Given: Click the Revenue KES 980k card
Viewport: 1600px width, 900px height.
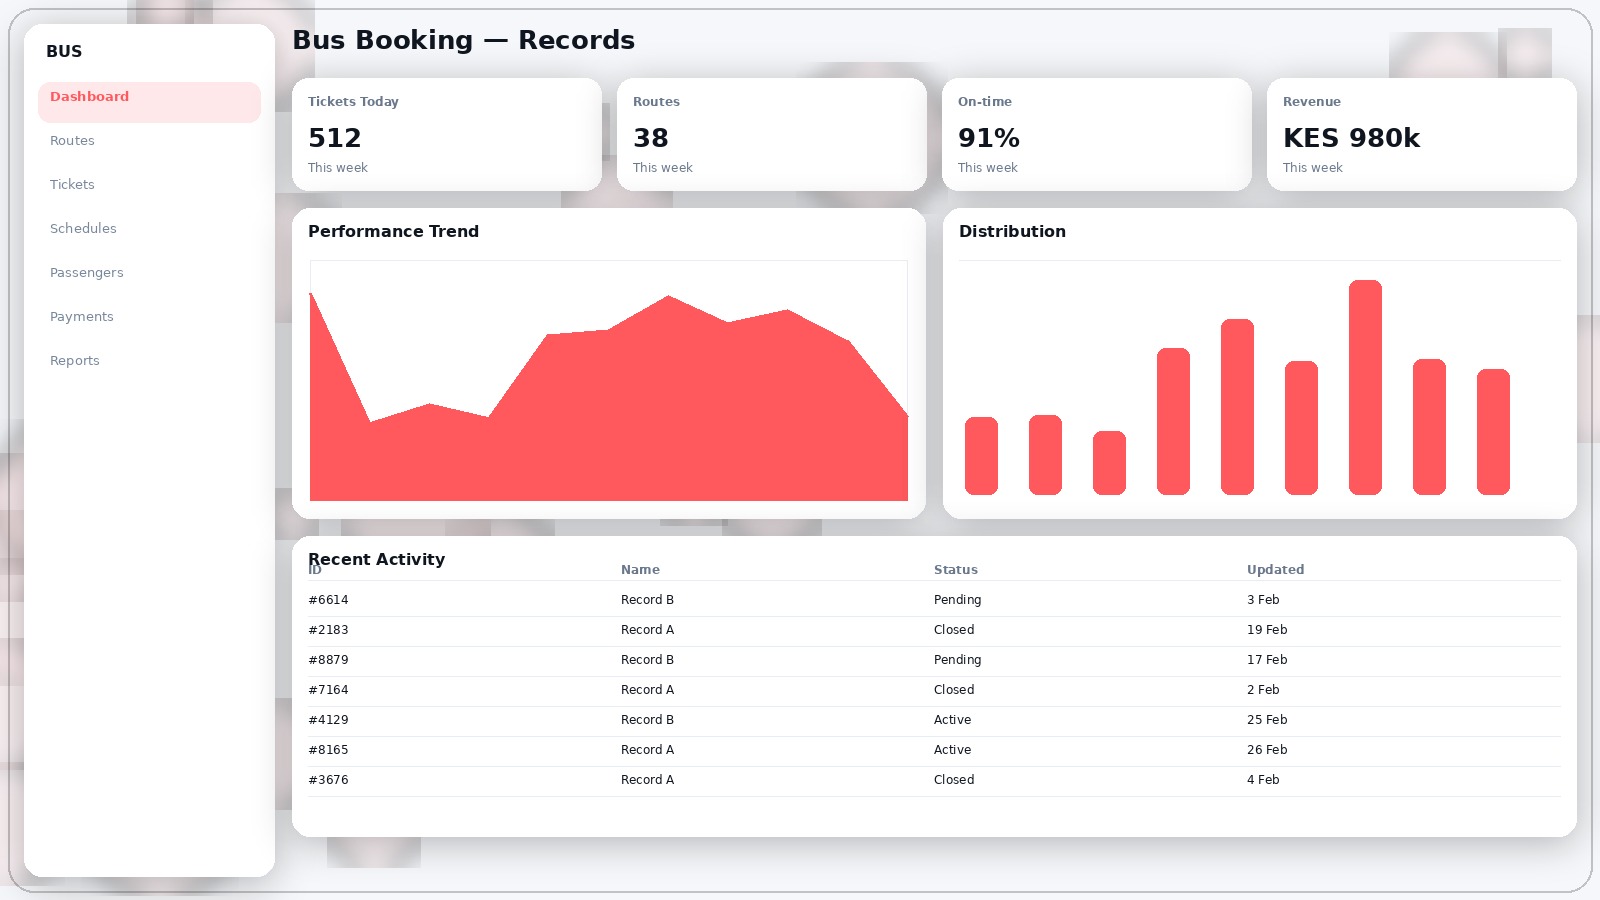Looking at the screenshot, I should [1421, 135].
